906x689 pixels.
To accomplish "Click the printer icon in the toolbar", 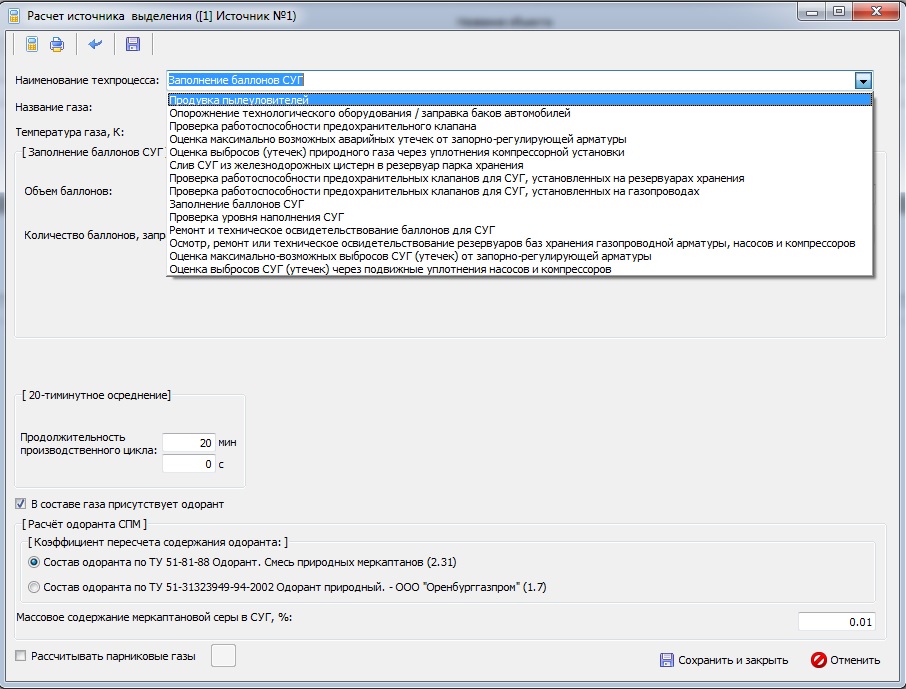I will [57, 44].
